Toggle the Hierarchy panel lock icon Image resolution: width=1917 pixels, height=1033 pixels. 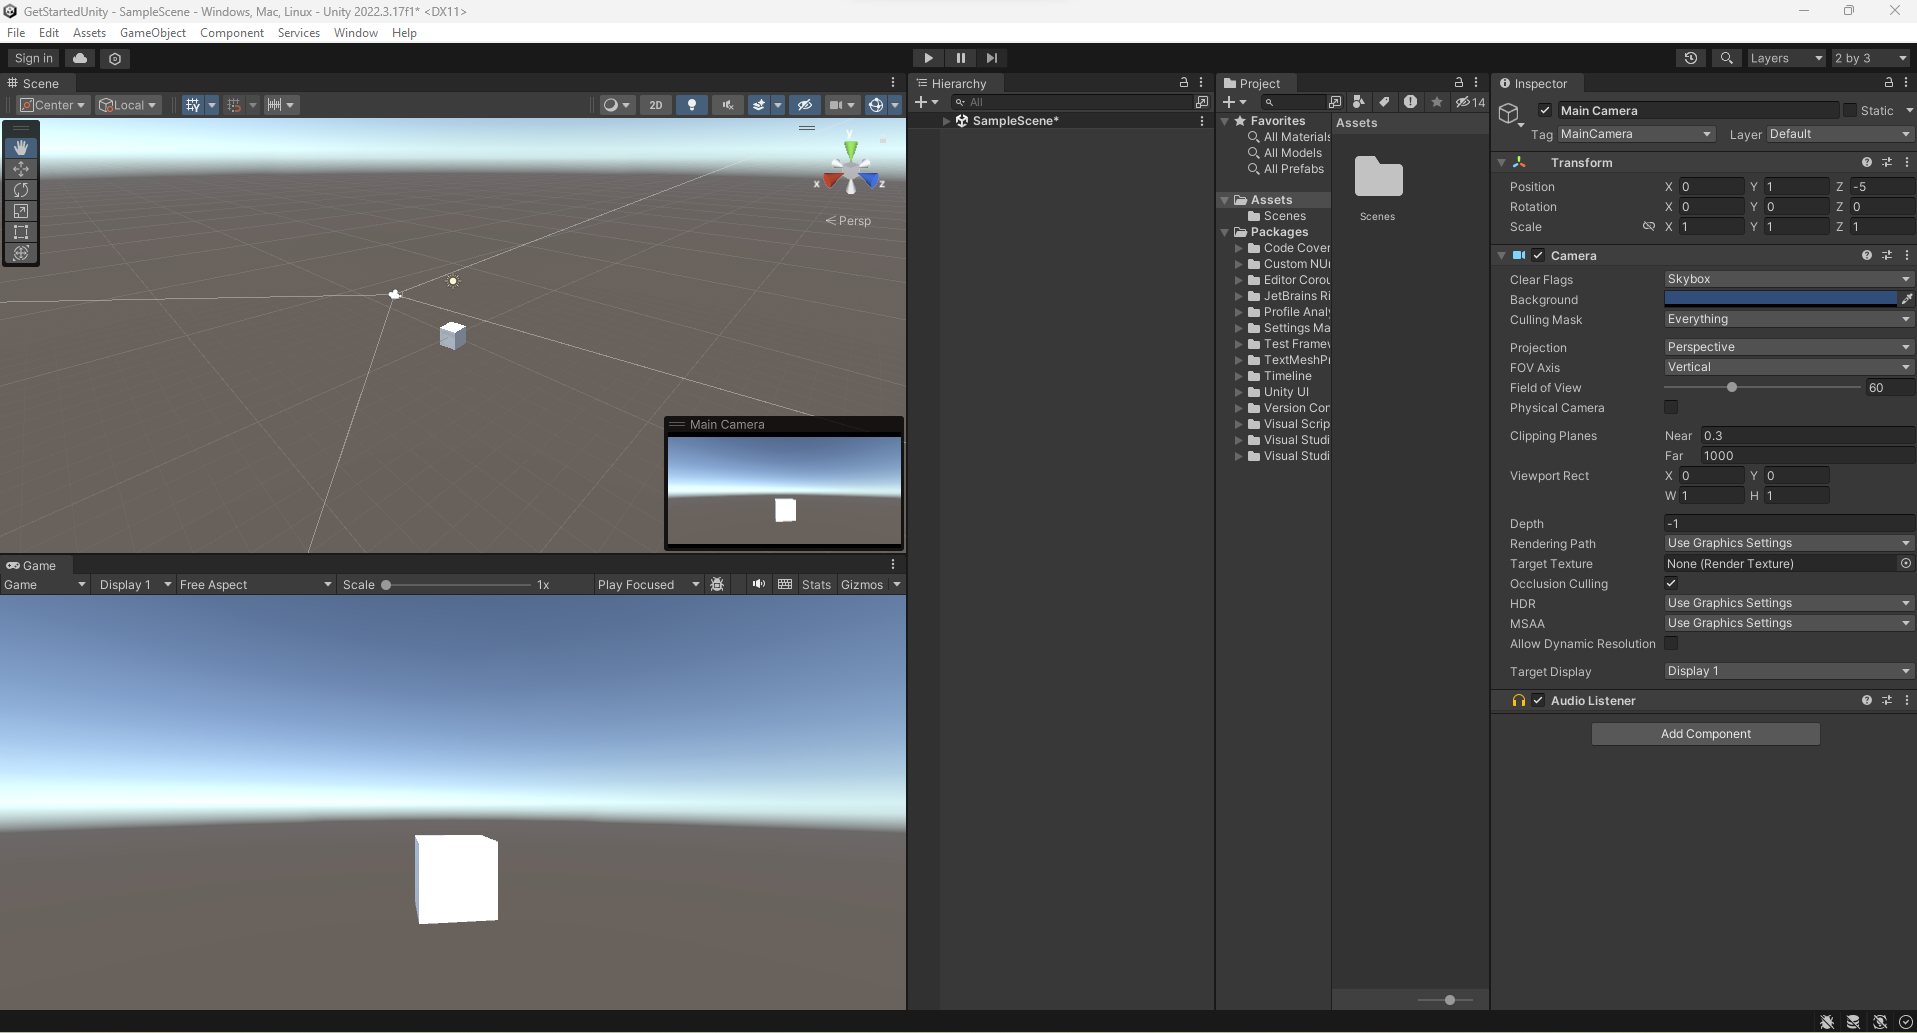[1184, 83]
